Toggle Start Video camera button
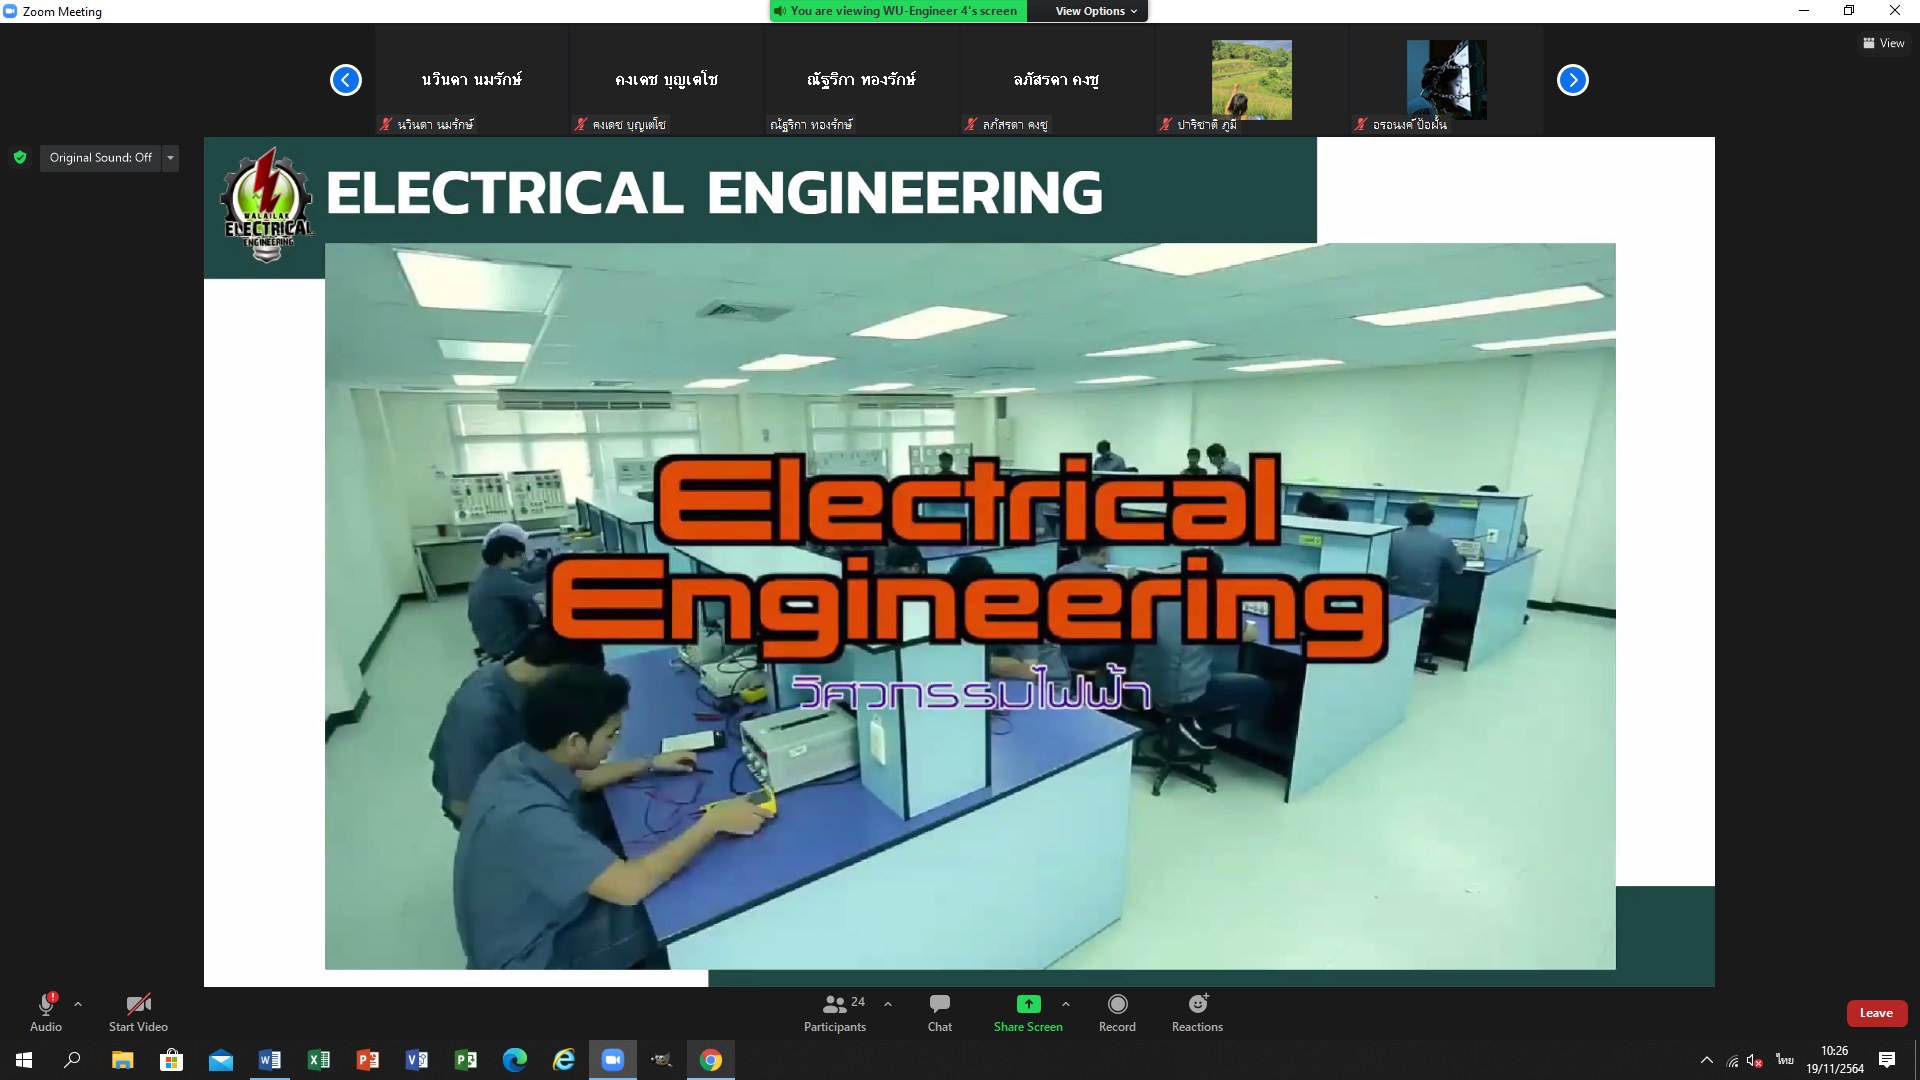 point(138,1012)
